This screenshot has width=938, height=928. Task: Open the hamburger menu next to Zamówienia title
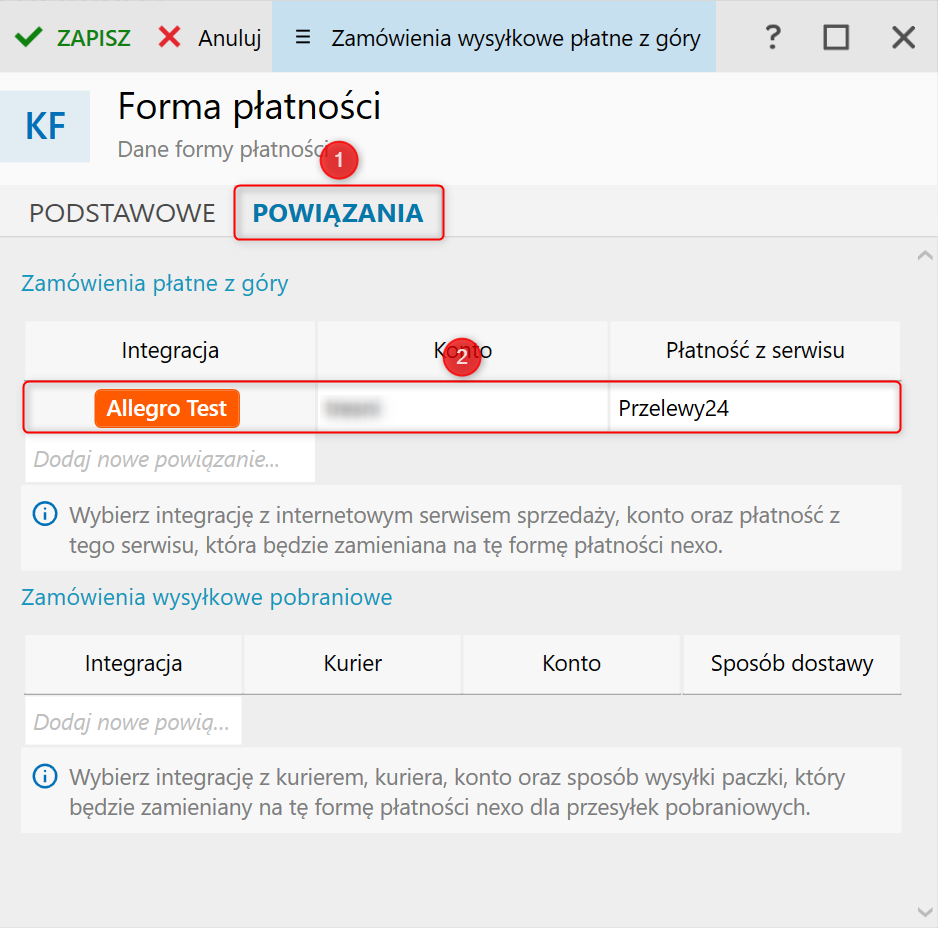(x=303, y=38)
